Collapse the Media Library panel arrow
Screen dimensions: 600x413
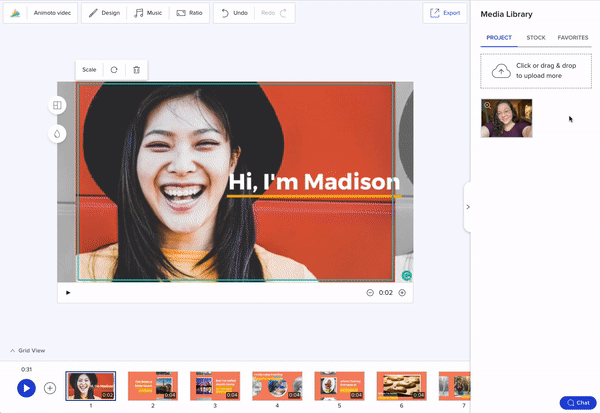468,207
